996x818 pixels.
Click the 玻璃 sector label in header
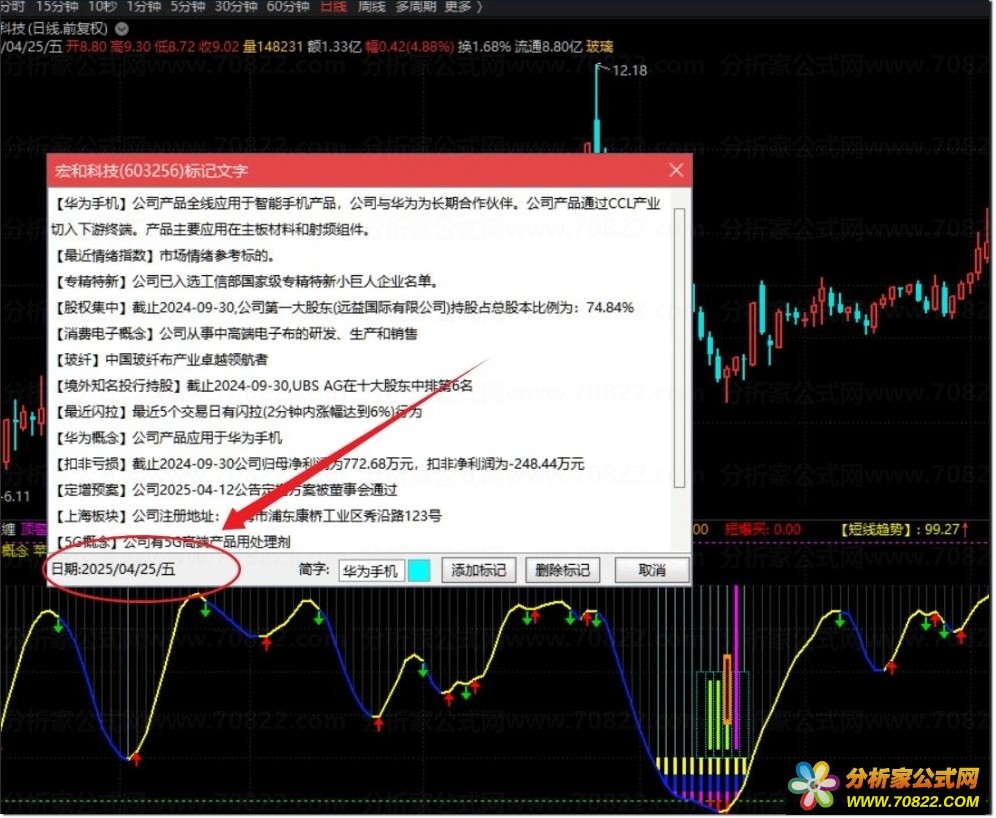(600, 46)
